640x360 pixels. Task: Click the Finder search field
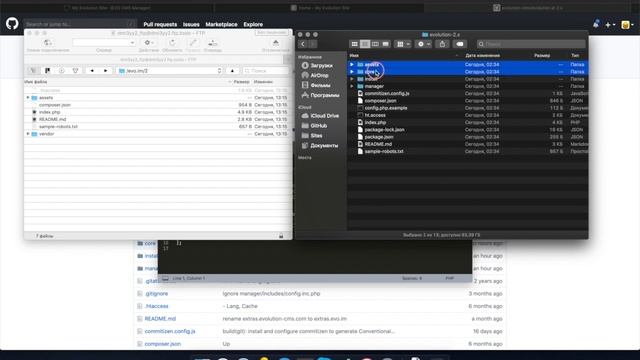[531, 44]
